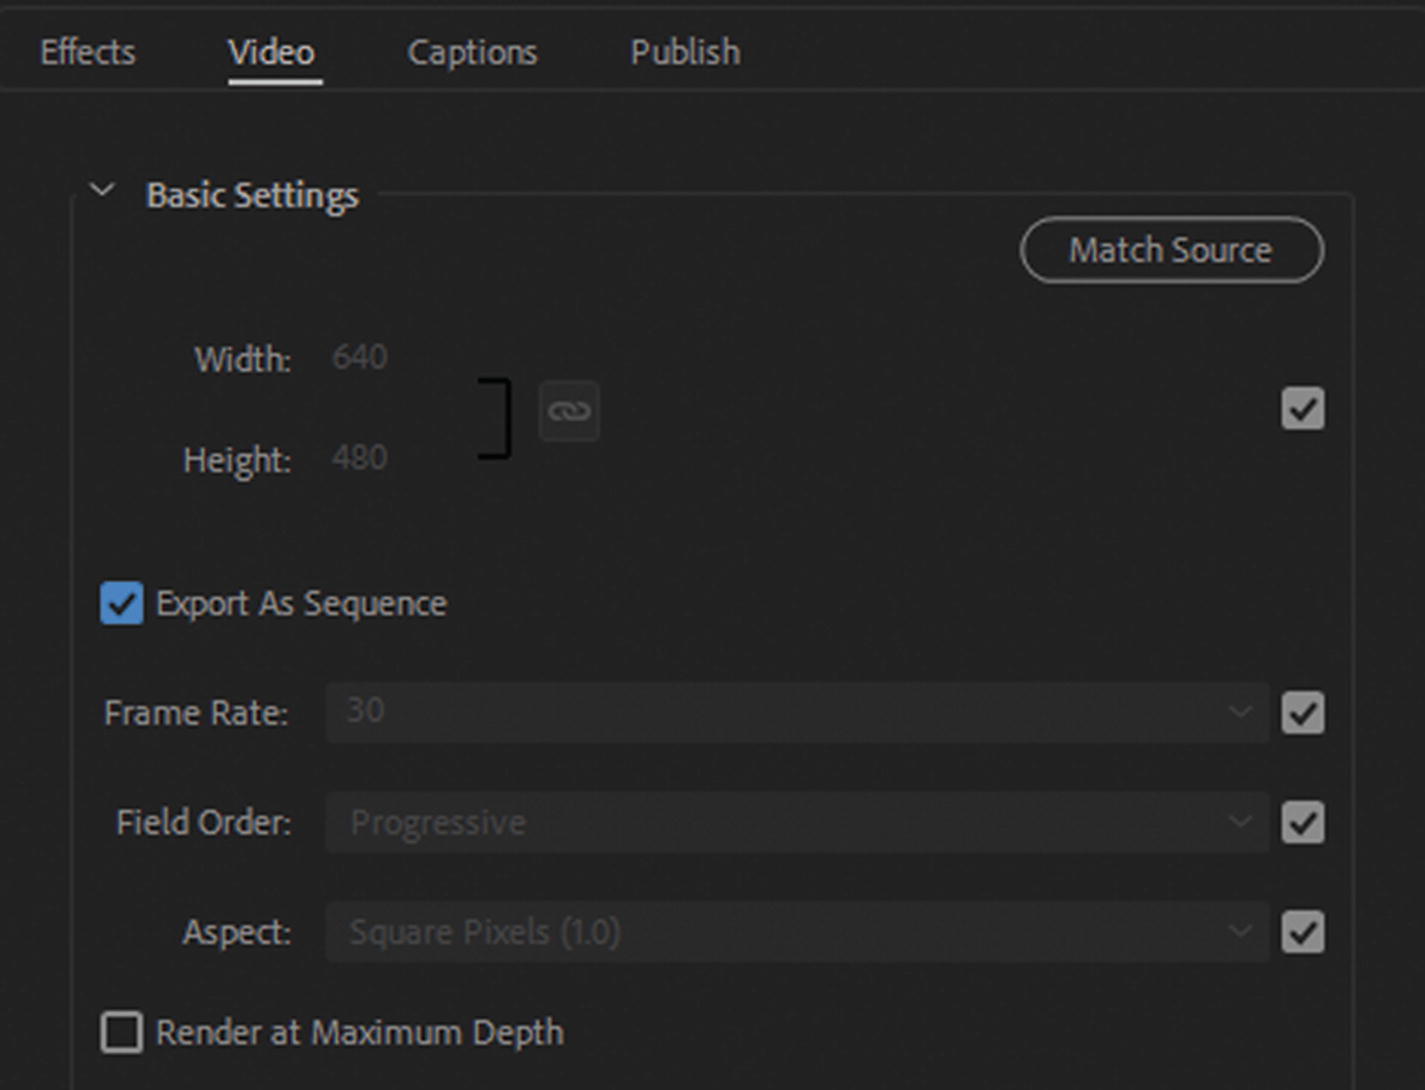Expand the Field Order dropdown
The image size is (1425, 1090).
796,822
